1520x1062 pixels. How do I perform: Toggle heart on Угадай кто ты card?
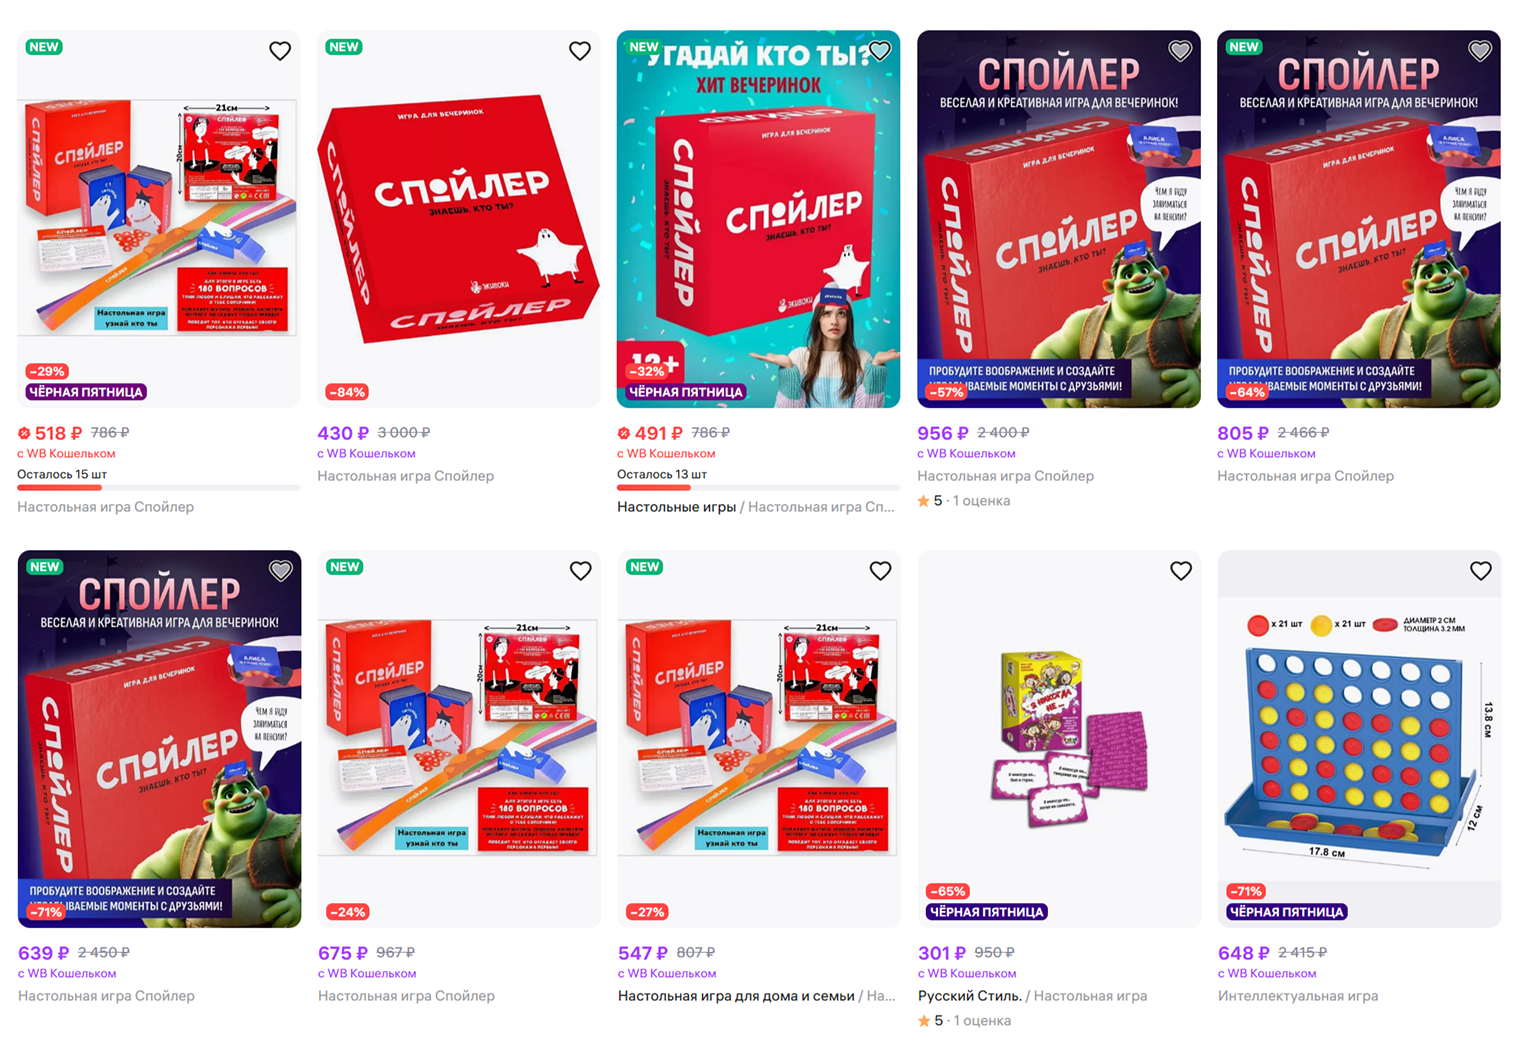[x=880, y=51]
